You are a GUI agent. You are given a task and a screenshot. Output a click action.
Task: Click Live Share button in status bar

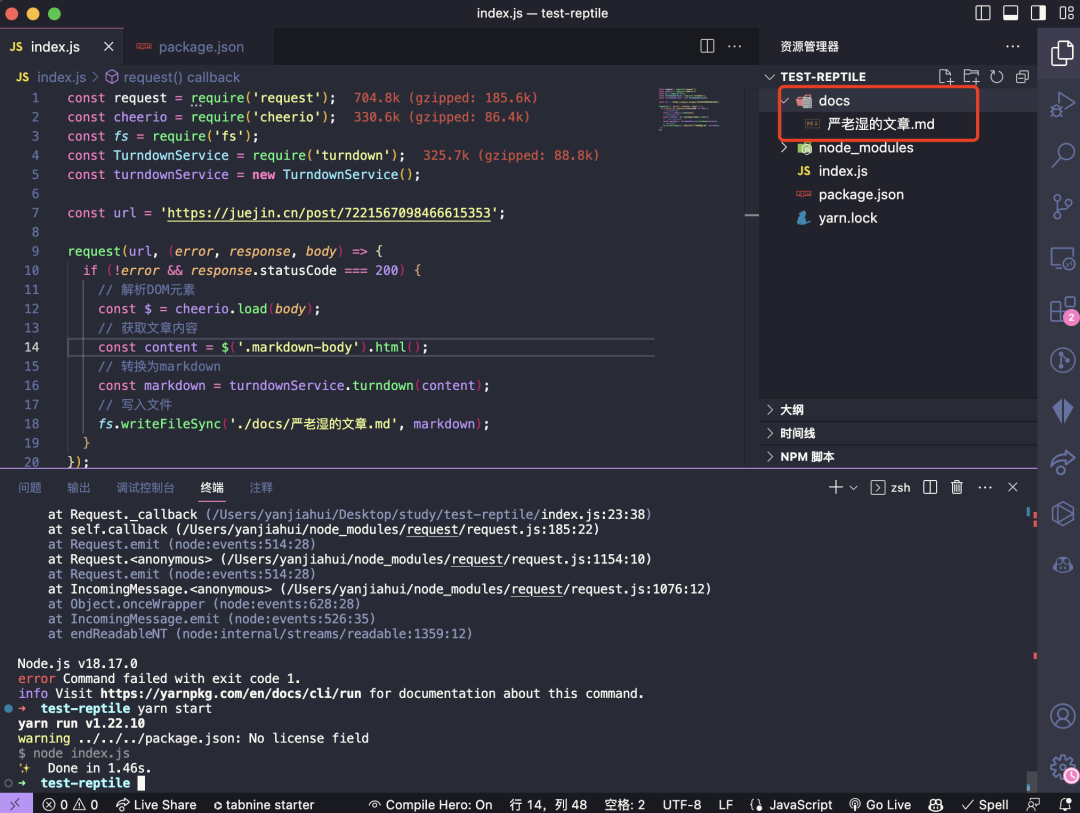[156, 804]
